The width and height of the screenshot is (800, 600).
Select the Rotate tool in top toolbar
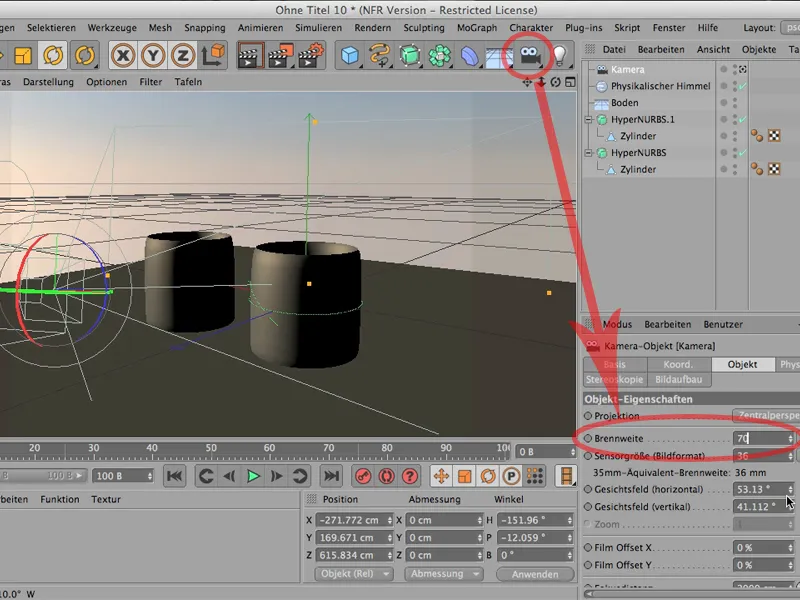tap(53, 55)
